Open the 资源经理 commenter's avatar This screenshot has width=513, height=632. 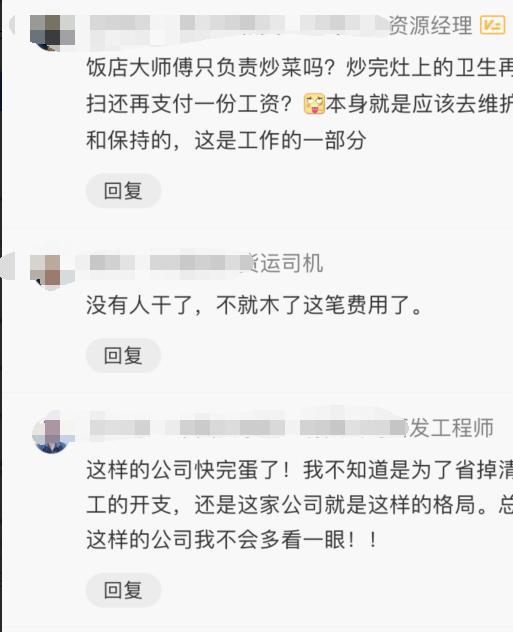52,32
